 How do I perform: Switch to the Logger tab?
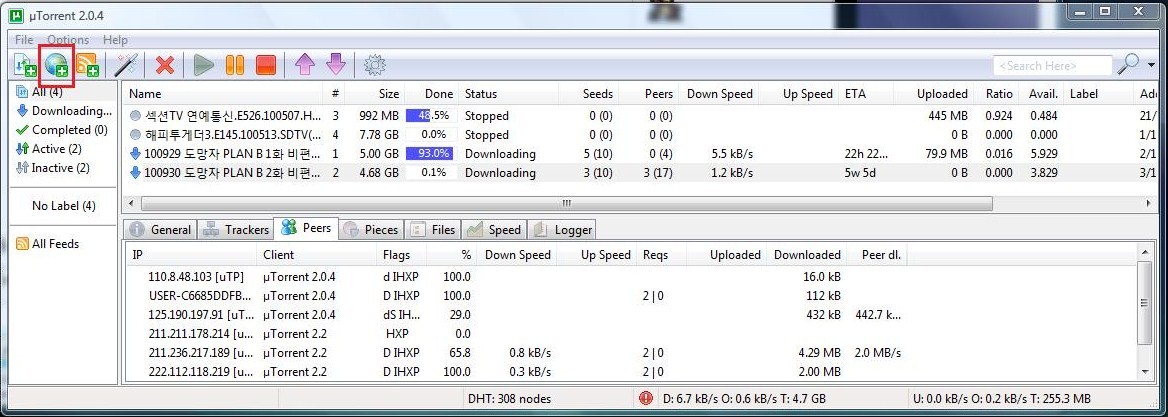[564, 229]
